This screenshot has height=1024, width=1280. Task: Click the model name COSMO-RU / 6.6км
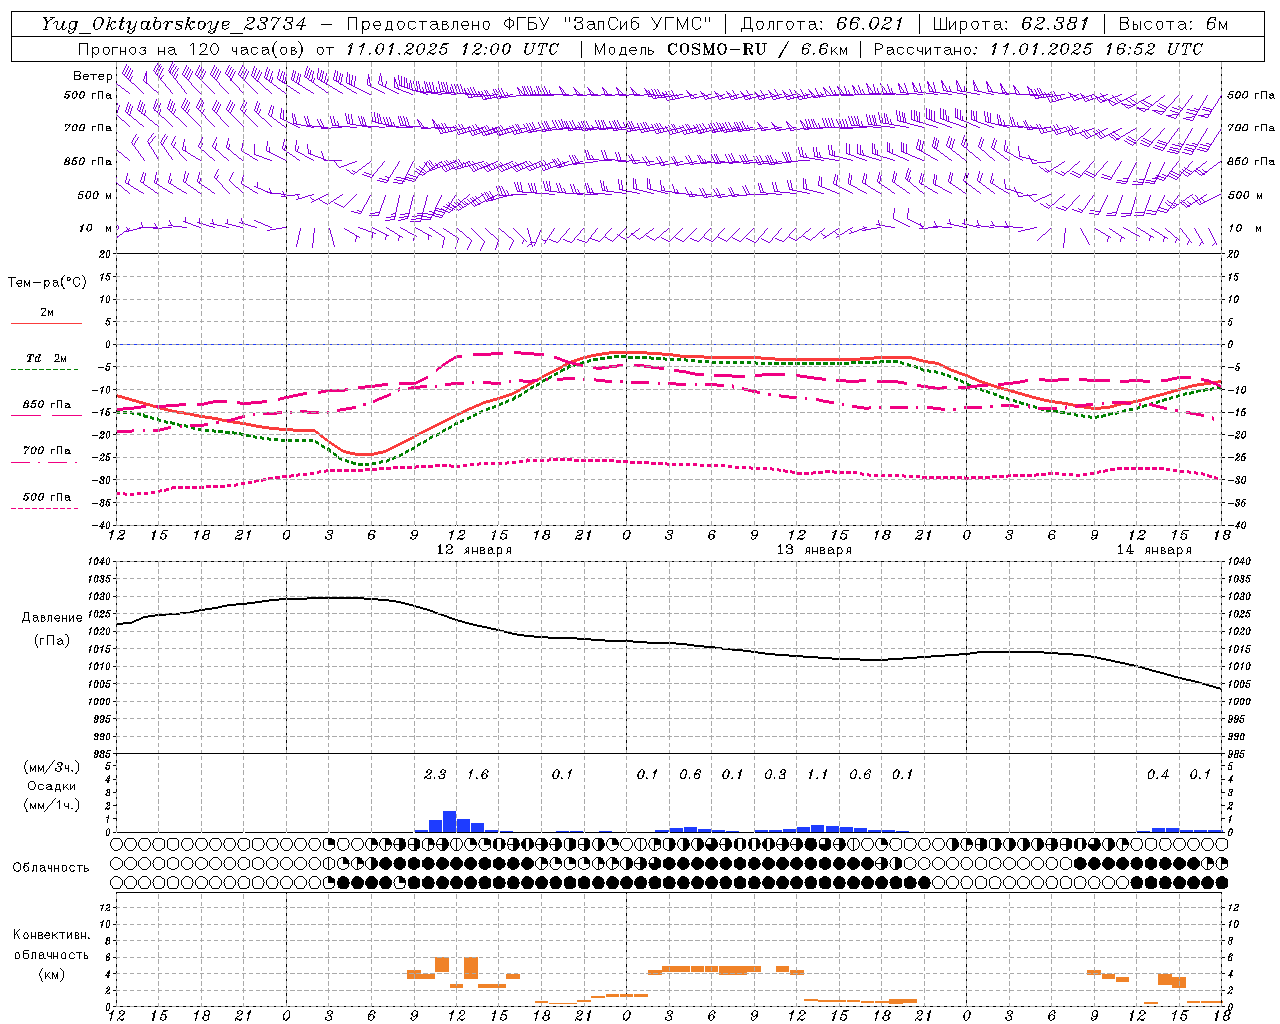[x=758, y=49]
